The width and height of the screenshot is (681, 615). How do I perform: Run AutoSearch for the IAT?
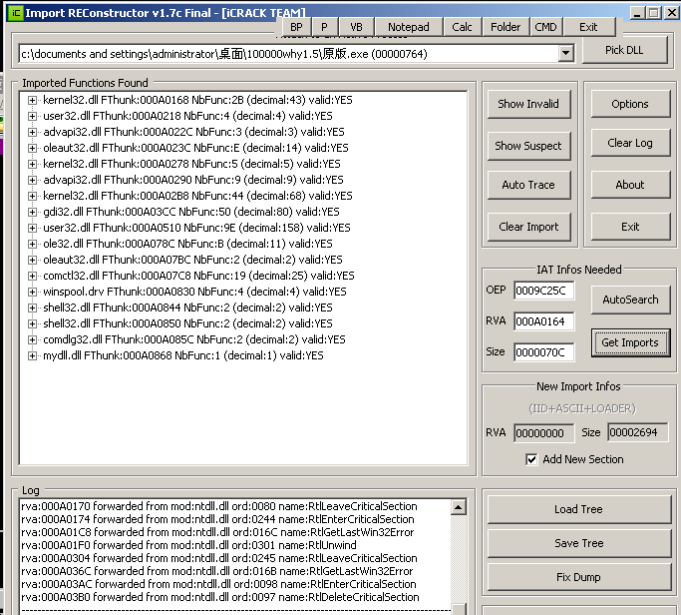tap(630, 299)
